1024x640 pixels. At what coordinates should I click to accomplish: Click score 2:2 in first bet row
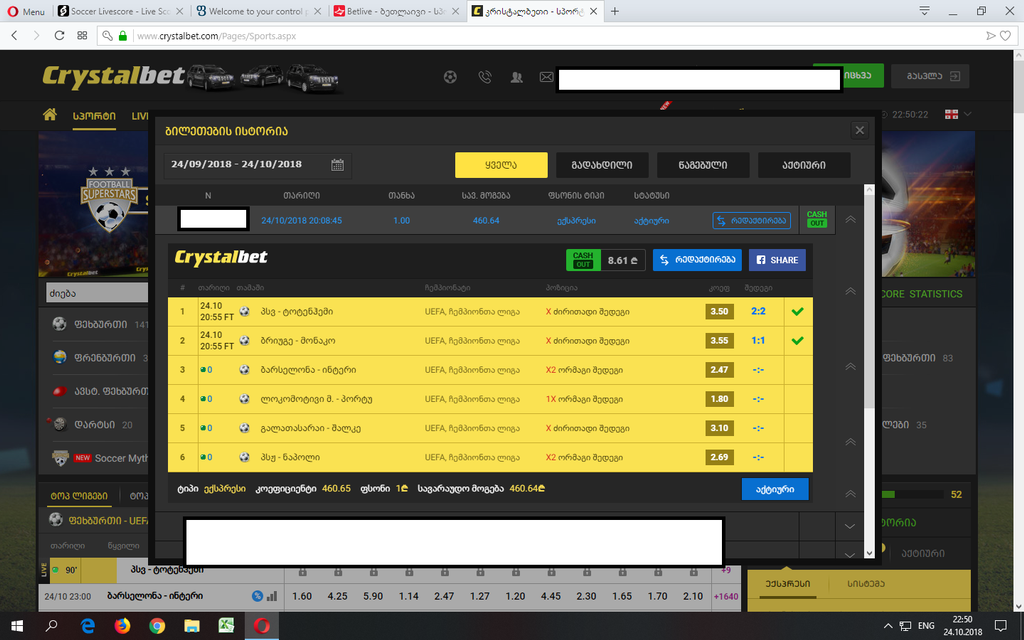[758, 312]
